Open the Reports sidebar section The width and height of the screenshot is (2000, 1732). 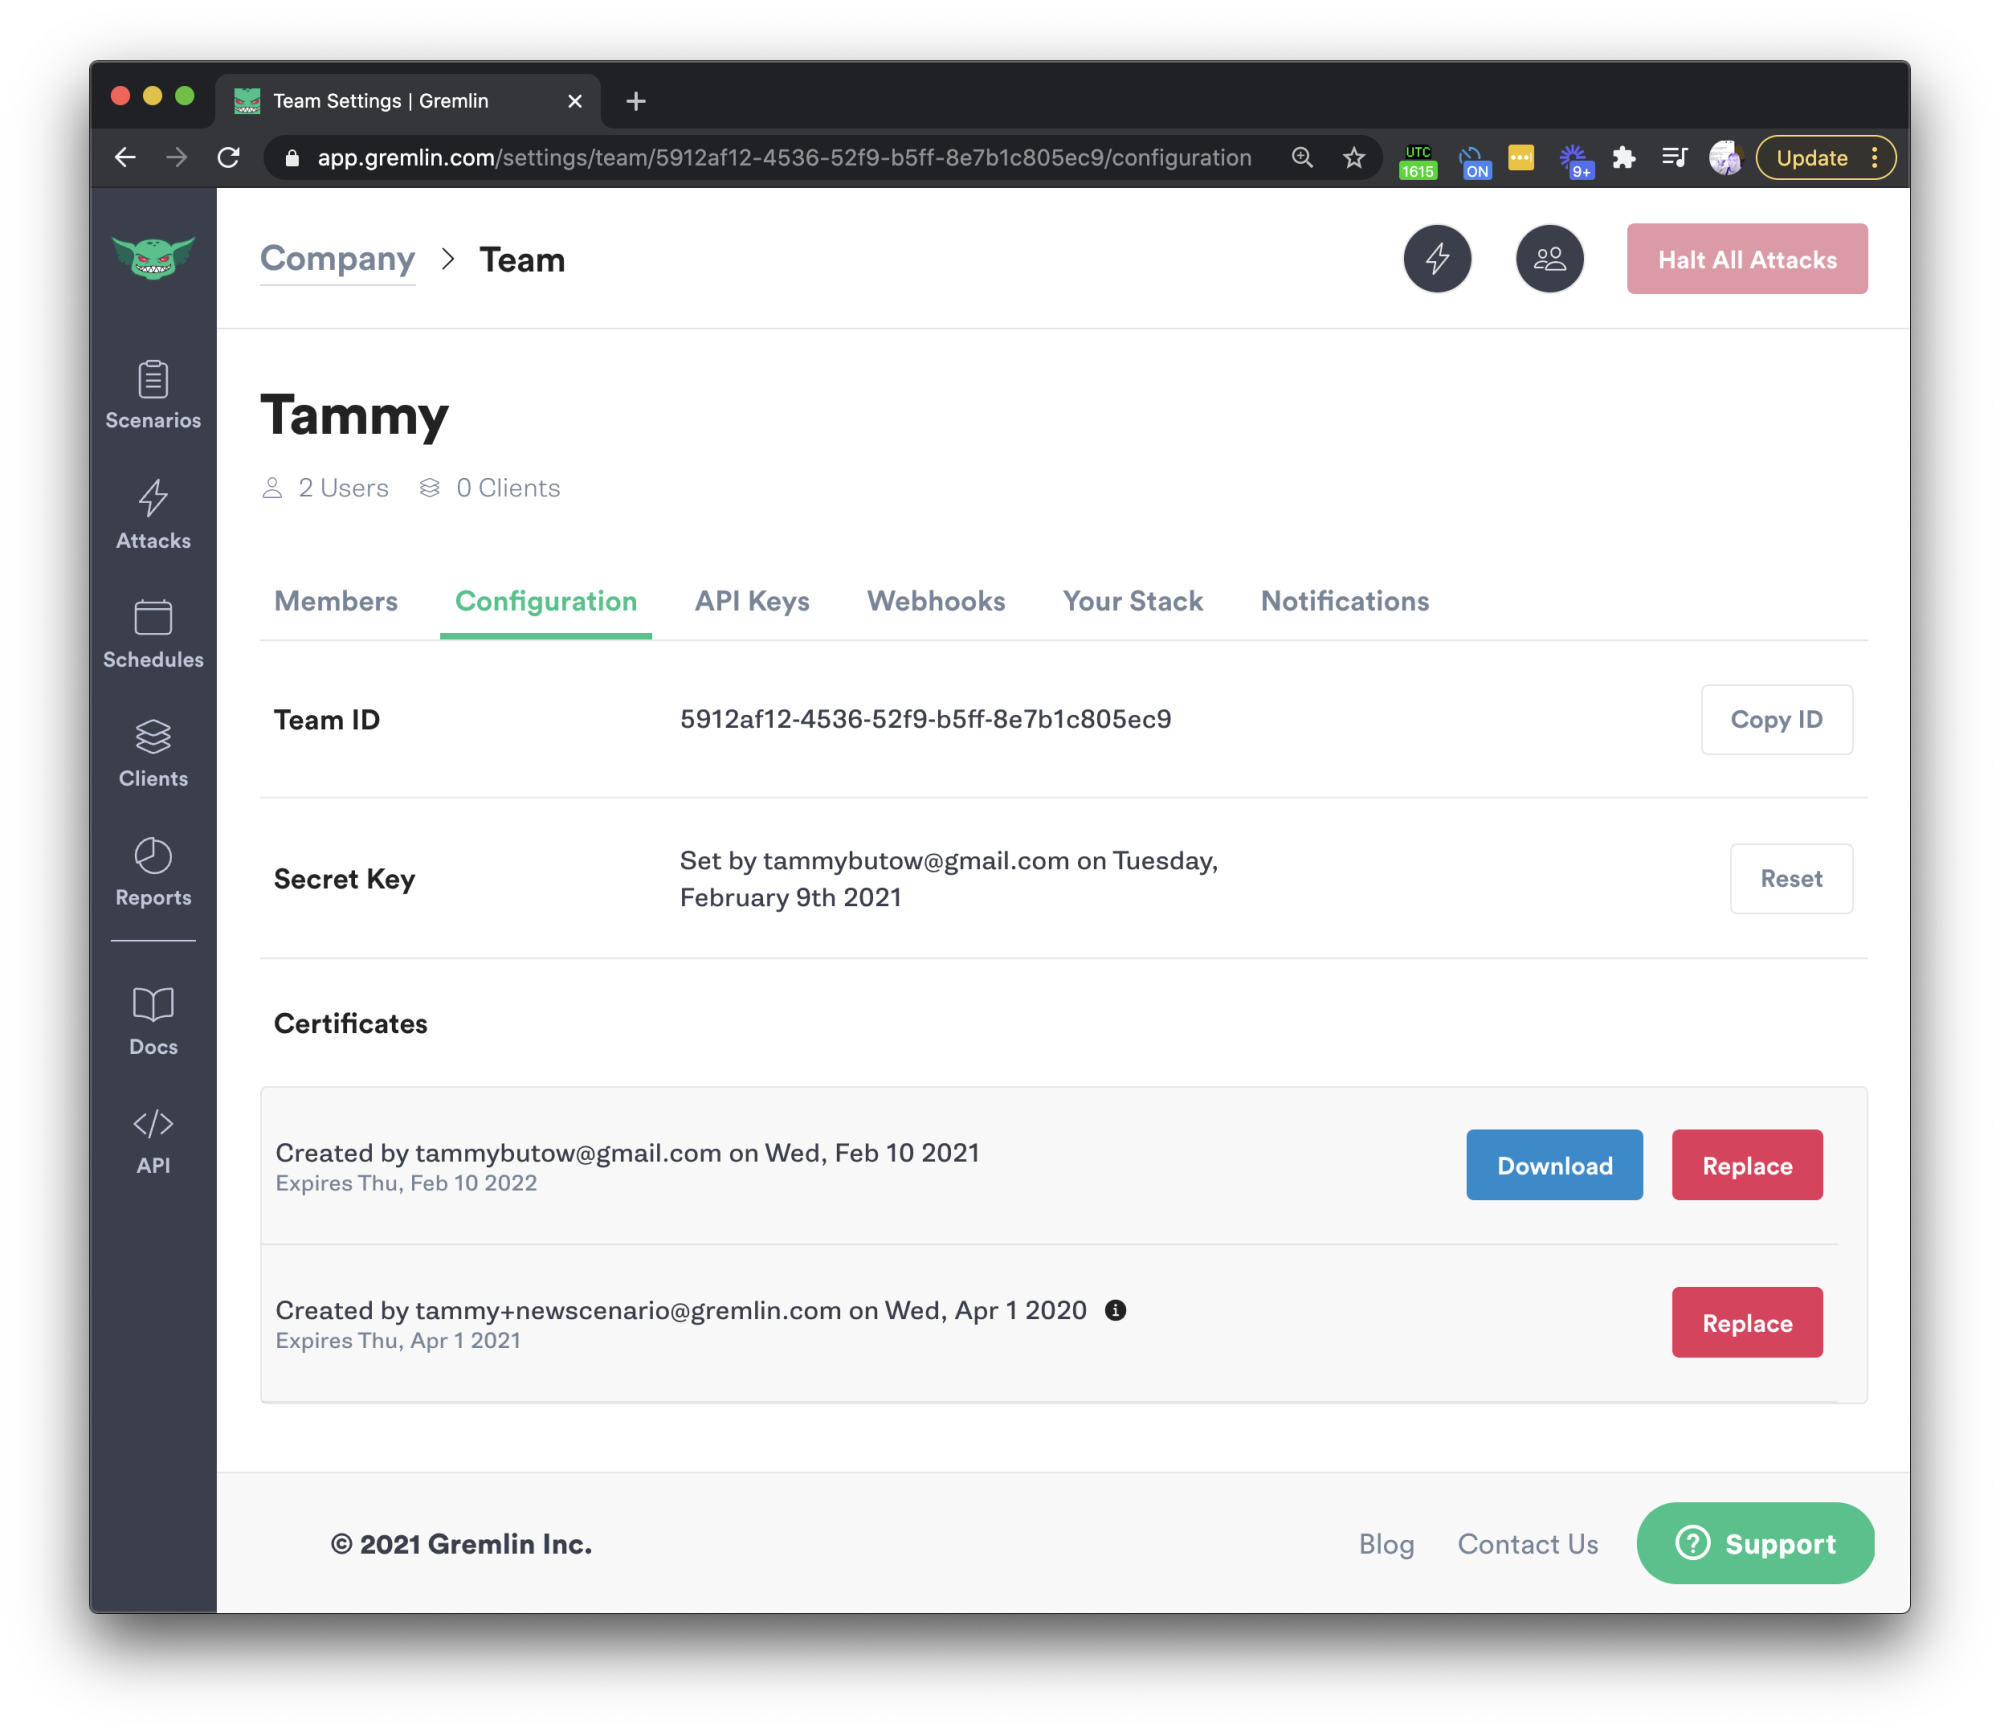pyautogui.click(x=153, y=873)
